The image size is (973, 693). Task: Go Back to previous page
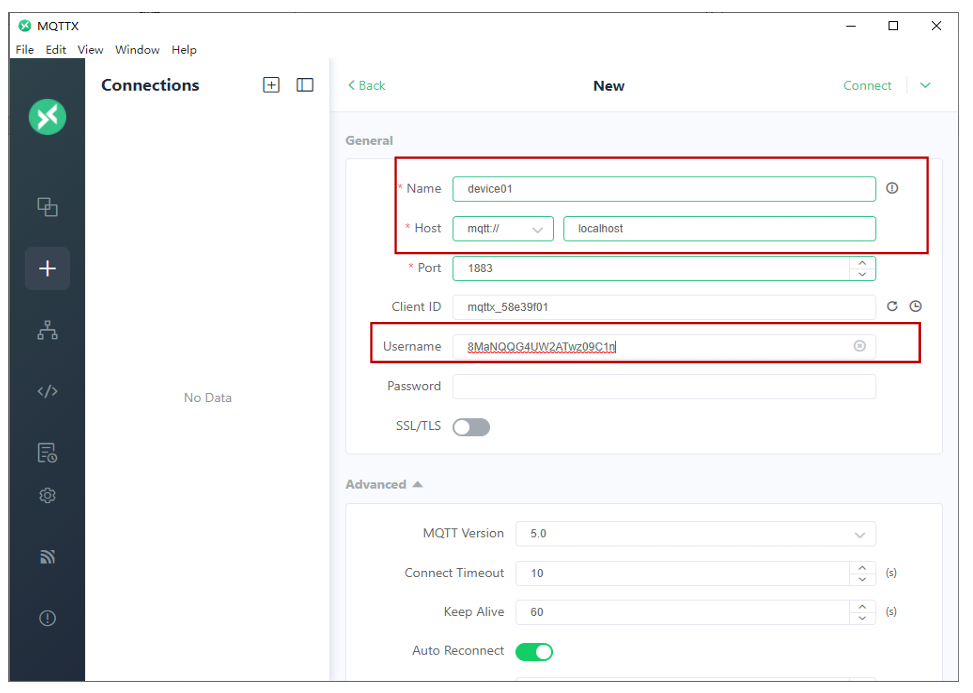click(367, 86)
